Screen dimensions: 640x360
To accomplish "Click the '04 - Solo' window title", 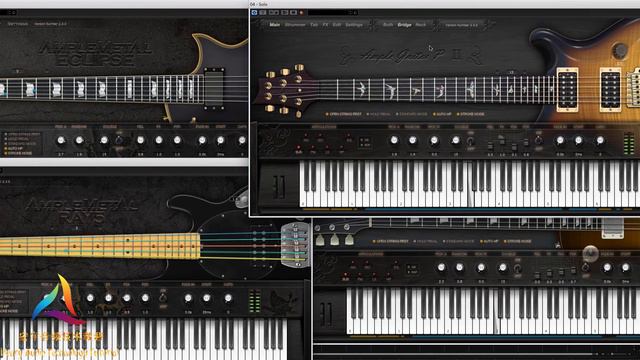I will click(258, 4).
